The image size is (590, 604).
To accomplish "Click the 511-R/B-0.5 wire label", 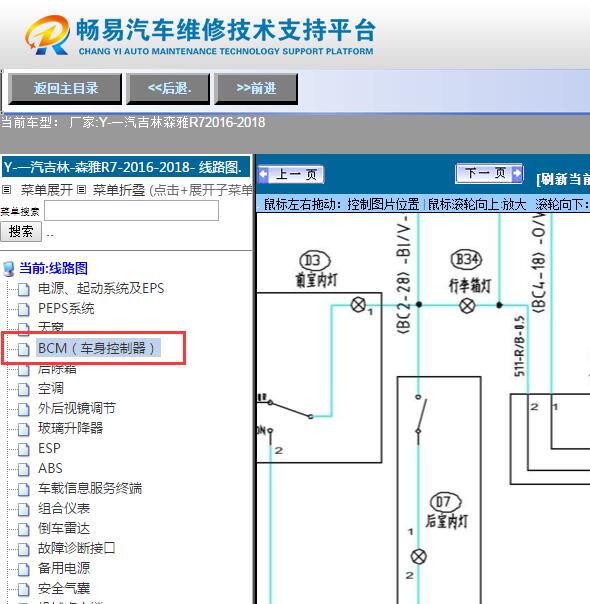I will coord(519,346).
